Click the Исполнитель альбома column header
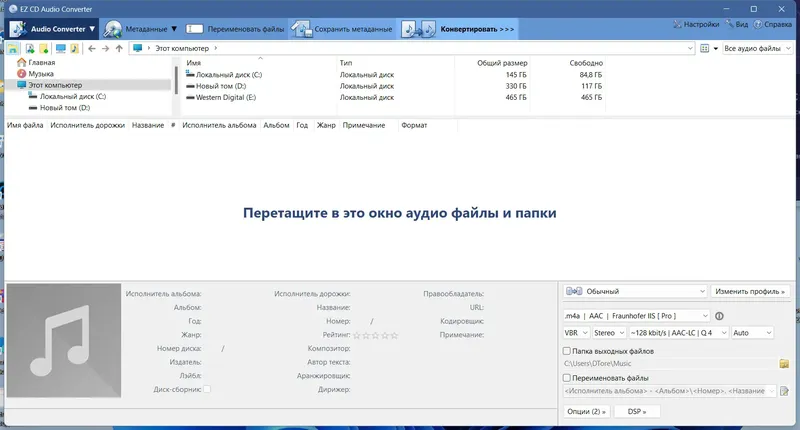This screenshot has height=430, width=800. [x=219, y=125]
